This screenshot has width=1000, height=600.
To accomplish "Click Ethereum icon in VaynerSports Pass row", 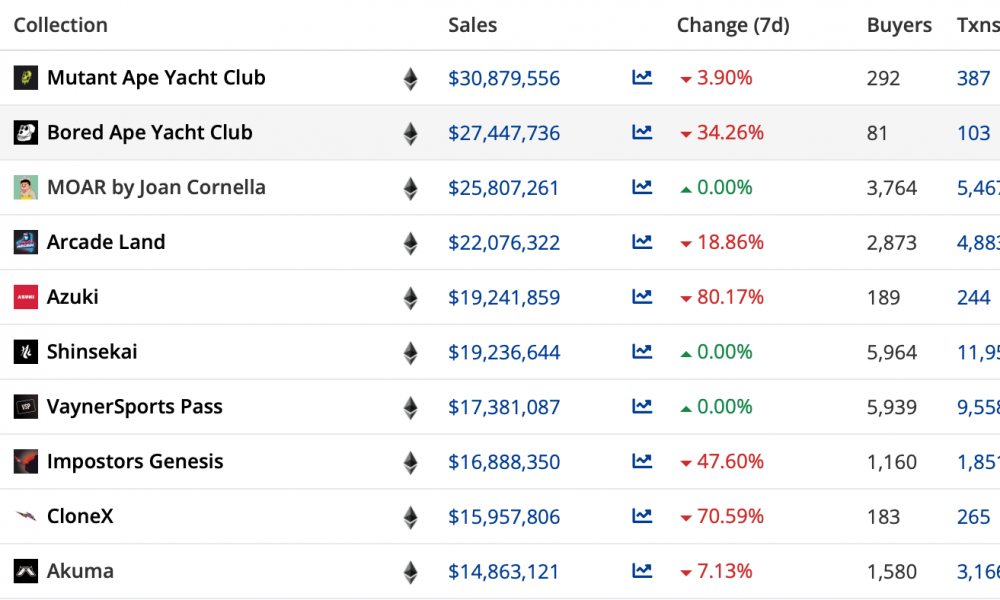I will 411,408.
